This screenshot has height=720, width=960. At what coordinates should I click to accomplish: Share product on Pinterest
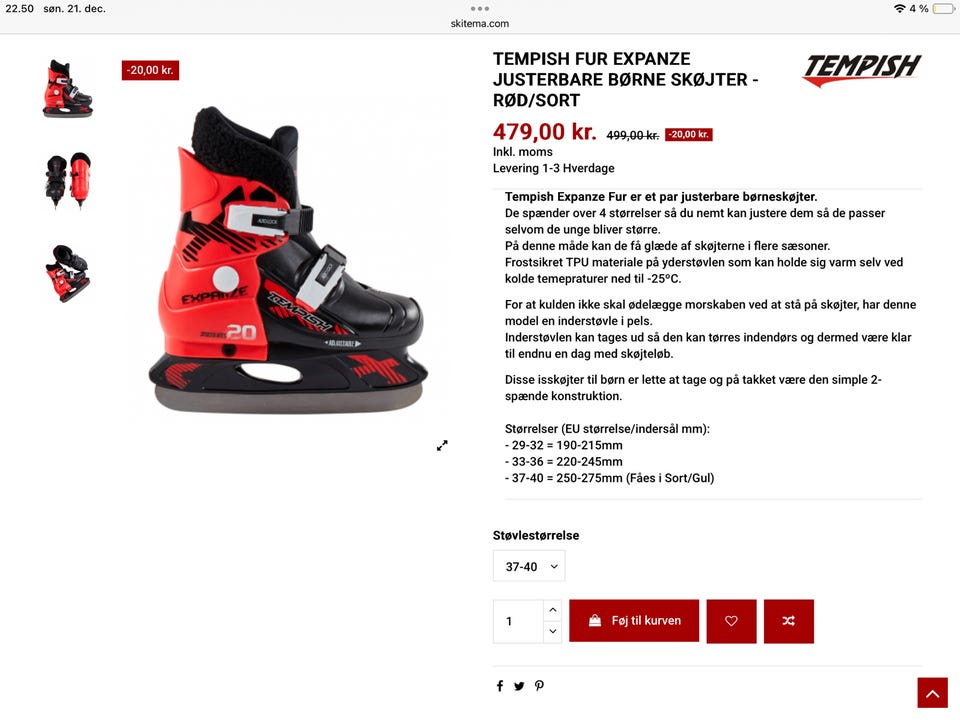tap(539, 686)
